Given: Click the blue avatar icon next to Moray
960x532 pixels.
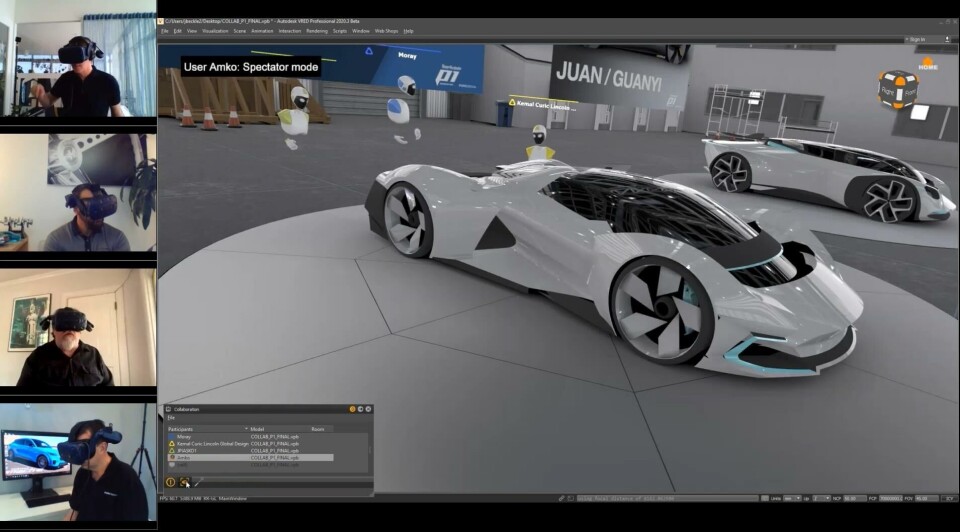Looking at the screenshot, I should 172,436.
